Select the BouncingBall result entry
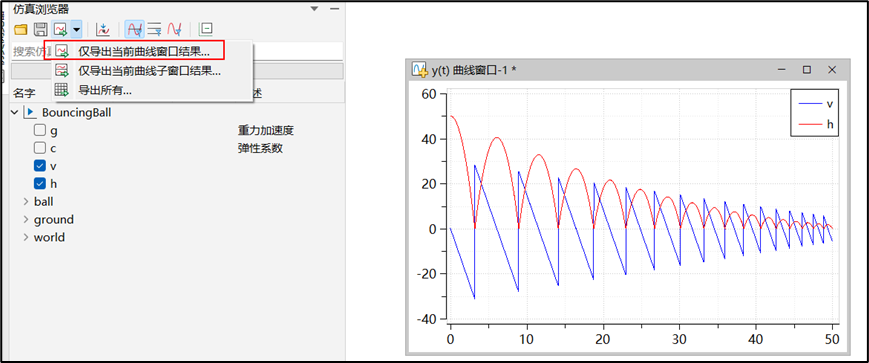The height and width of the screenshot is (363, 869). tap(76, 113)
